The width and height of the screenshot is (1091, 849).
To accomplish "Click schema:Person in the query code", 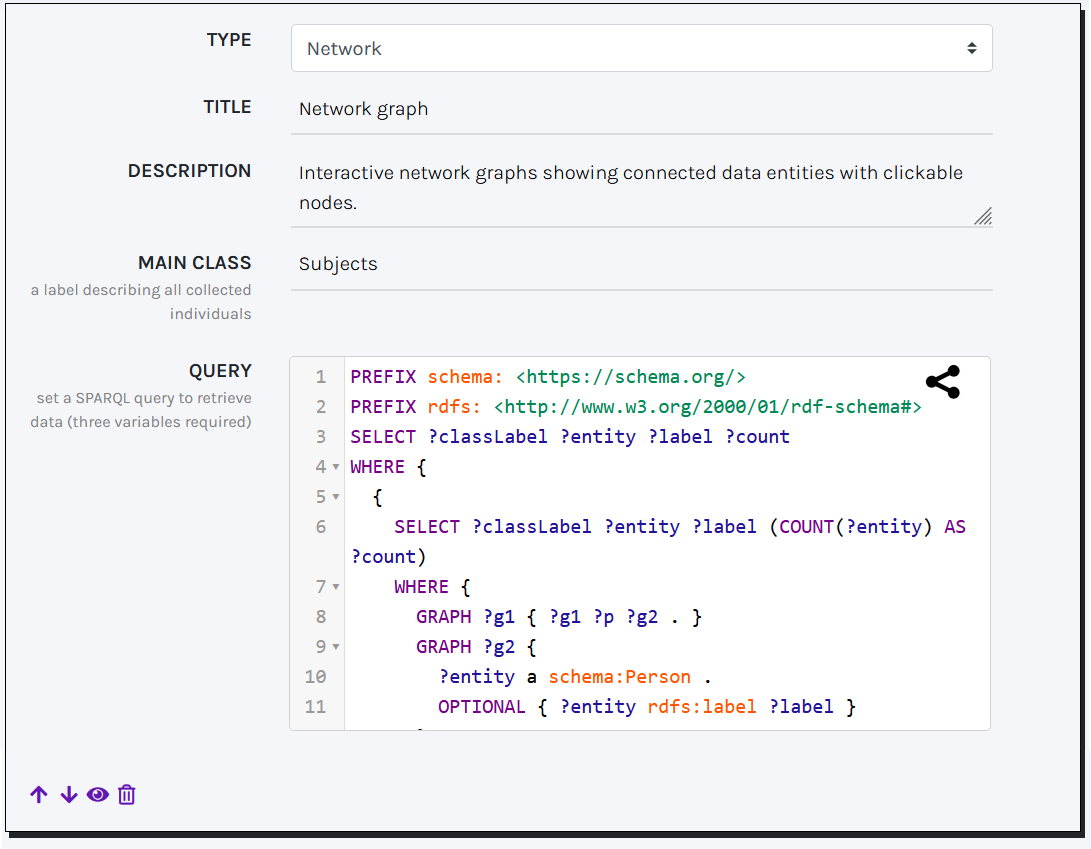I will 613,677.
